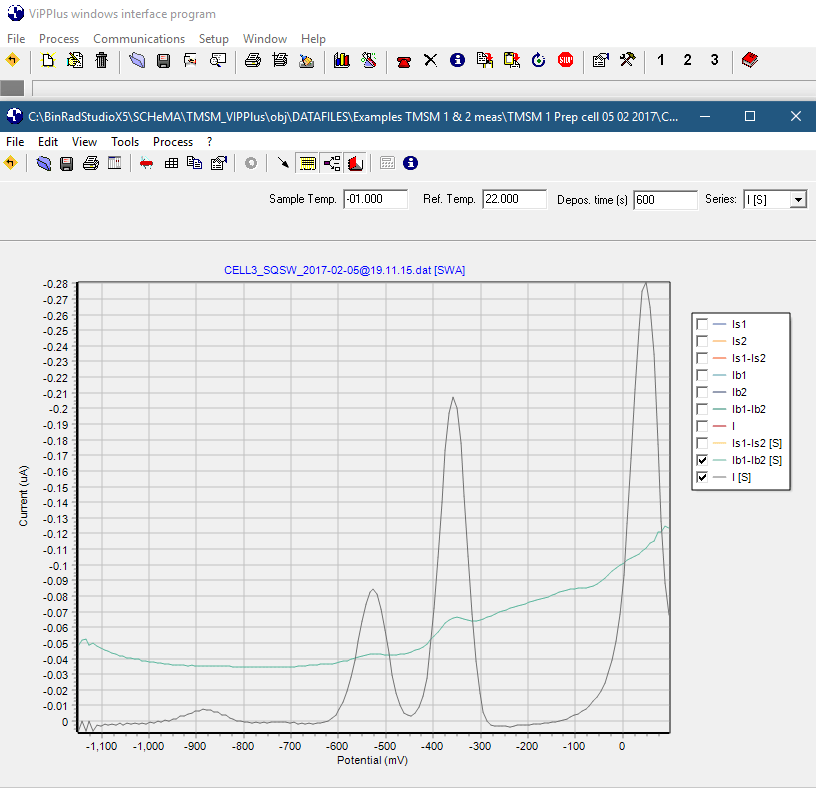Click the printer icon in inner window toolbar
This screenshot has width=816, height=788.
coord(90,163)
